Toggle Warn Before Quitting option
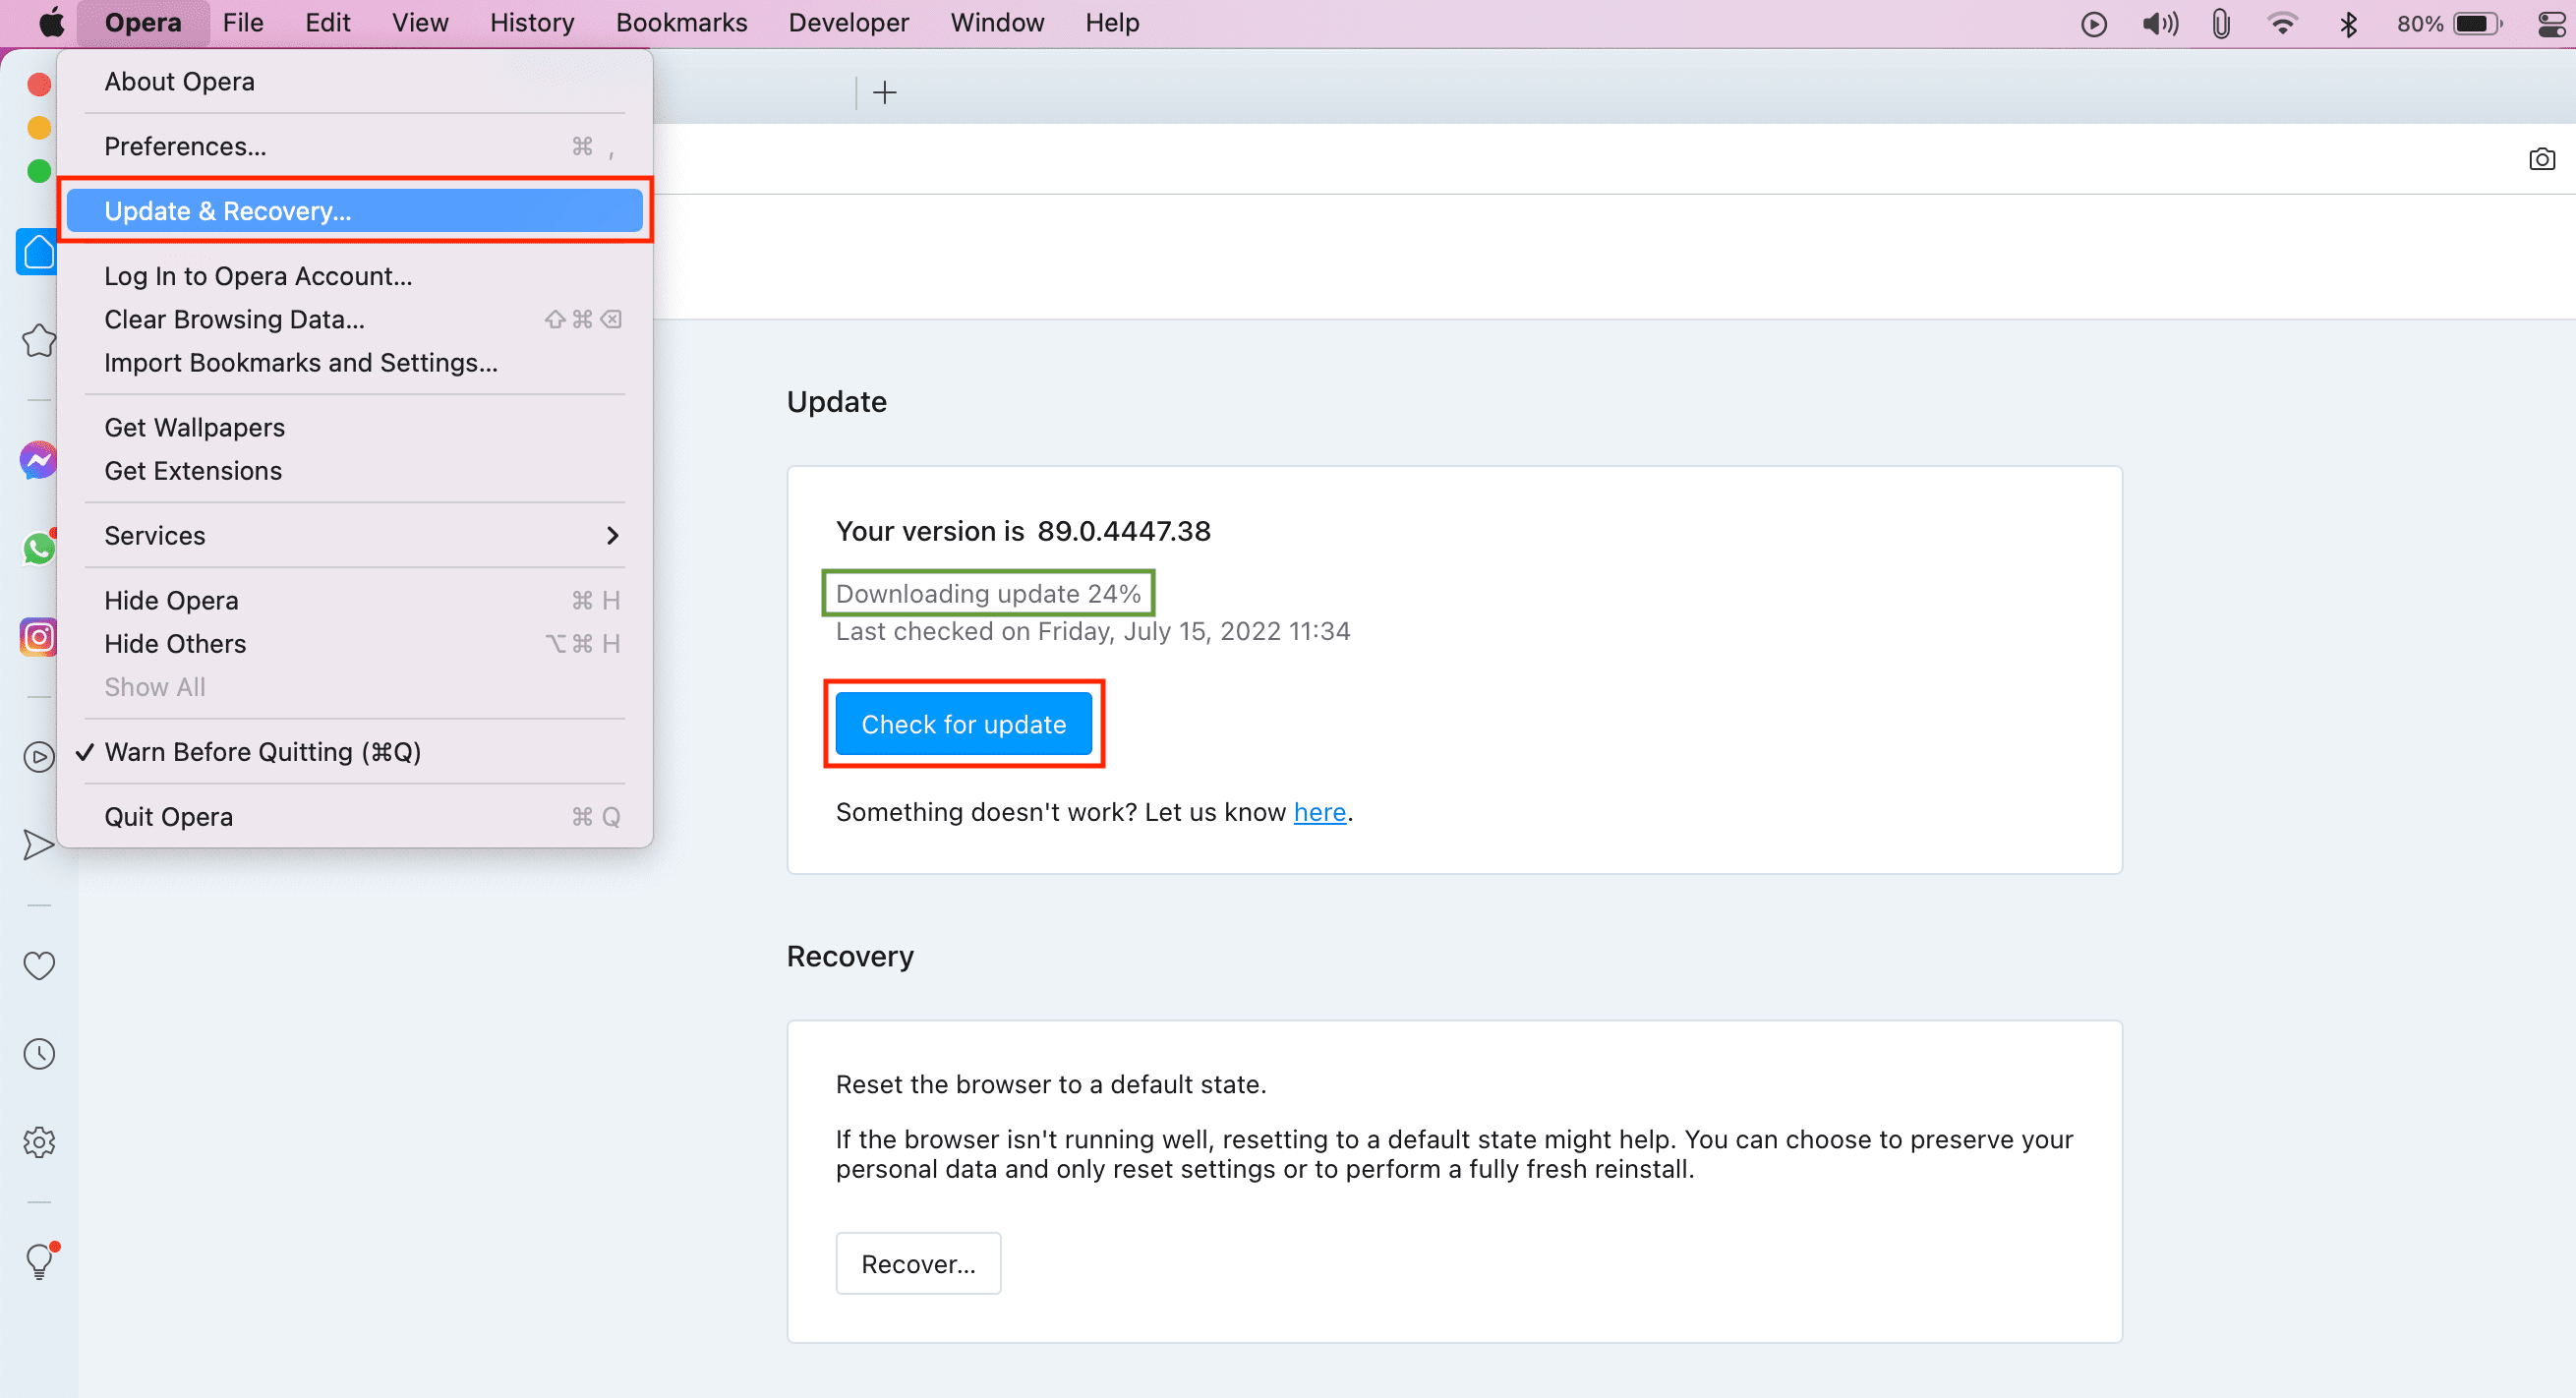Screen dimensions: 2576x1398 click(x=355, y=751)
